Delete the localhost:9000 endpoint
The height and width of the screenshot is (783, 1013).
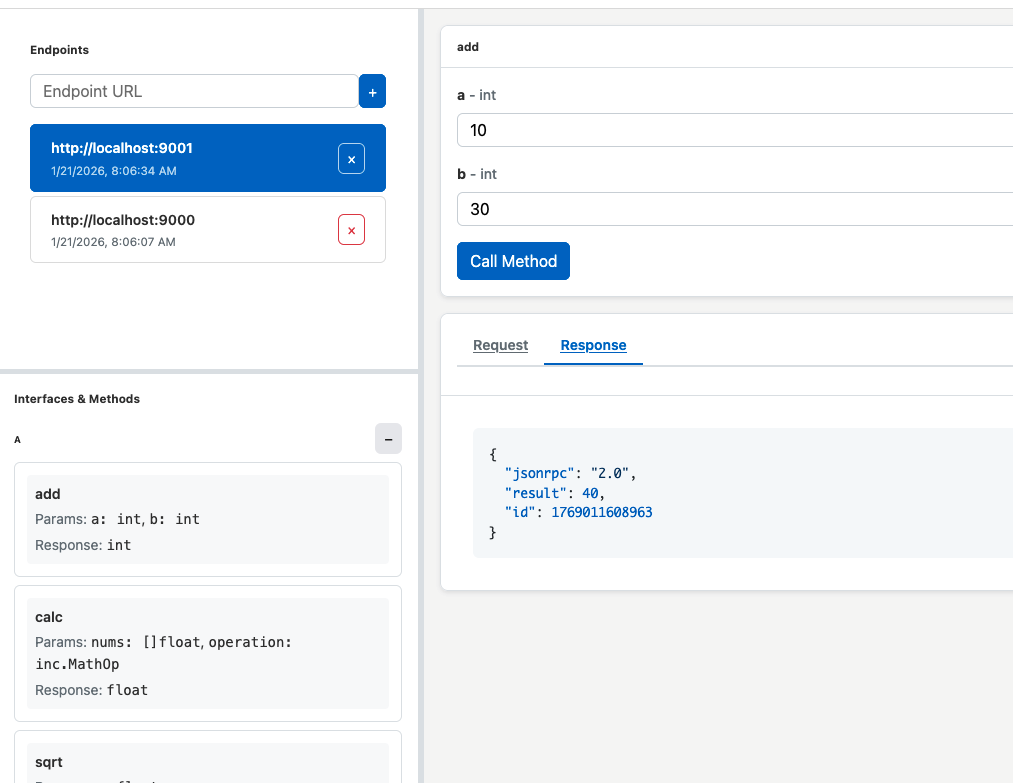351,230
